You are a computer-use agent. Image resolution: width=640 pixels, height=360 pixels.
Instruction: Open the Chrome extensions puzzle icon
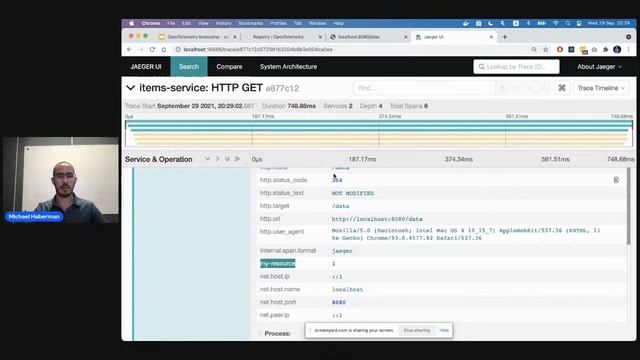(x=606, y=49)
